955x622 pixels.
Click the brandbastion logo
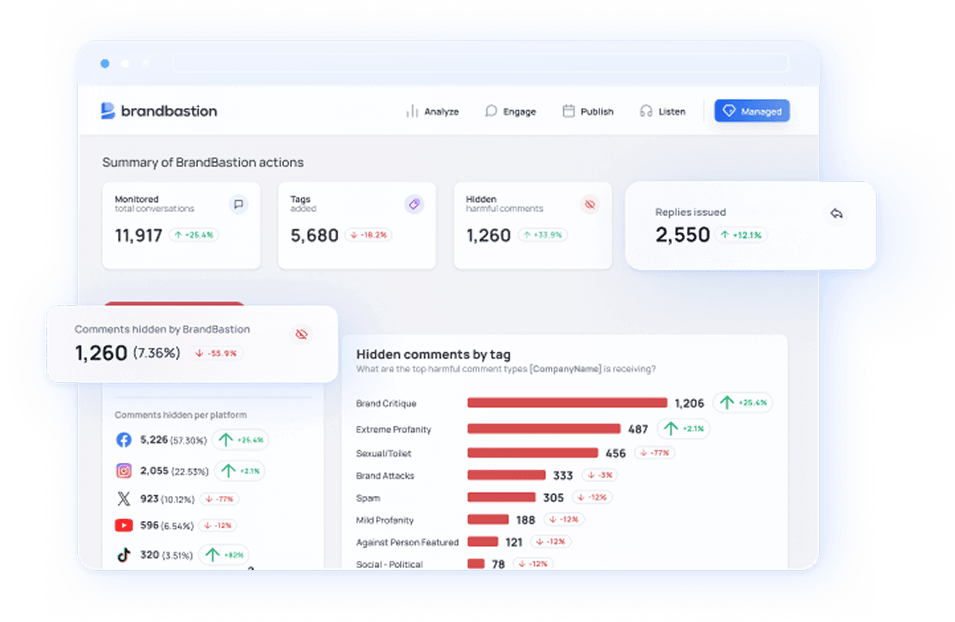click(159, 111)
